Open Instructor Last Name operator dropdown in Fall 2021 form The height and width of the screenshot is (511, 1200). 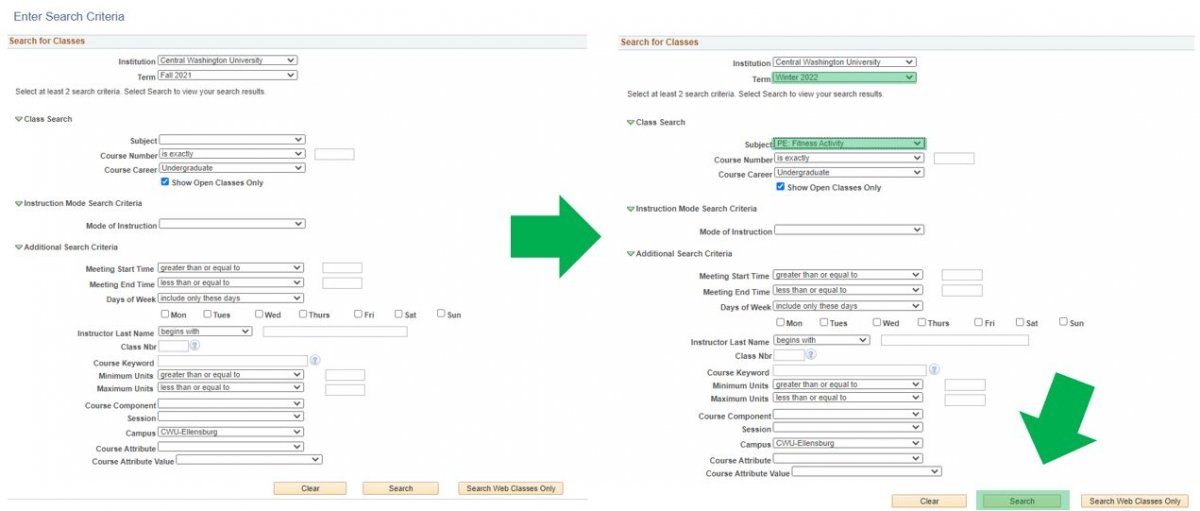coord(205,331)
